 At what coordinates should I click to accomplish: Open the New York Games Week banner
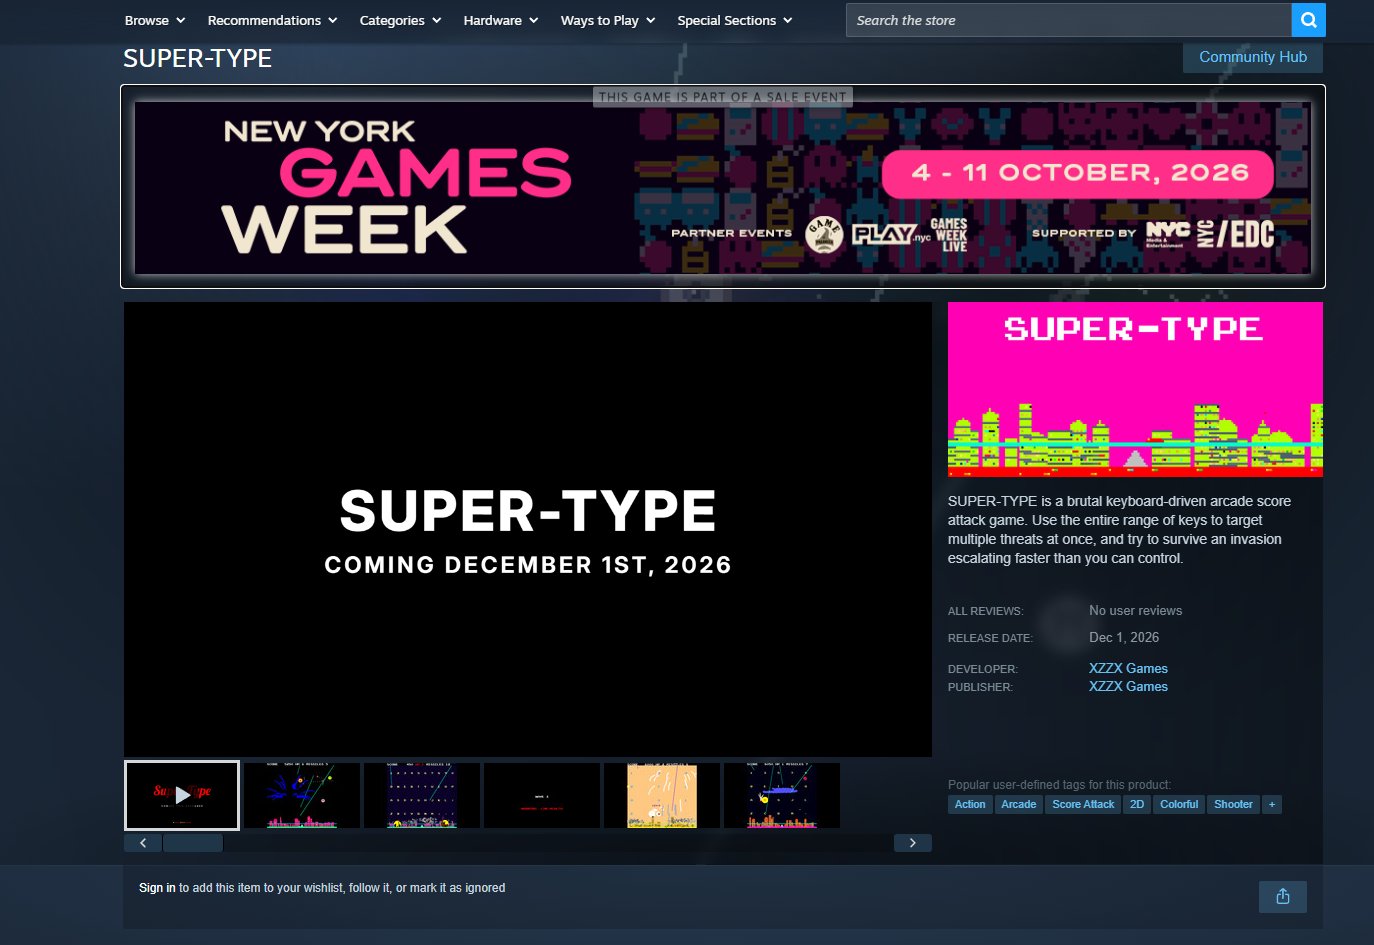(723, 187)
